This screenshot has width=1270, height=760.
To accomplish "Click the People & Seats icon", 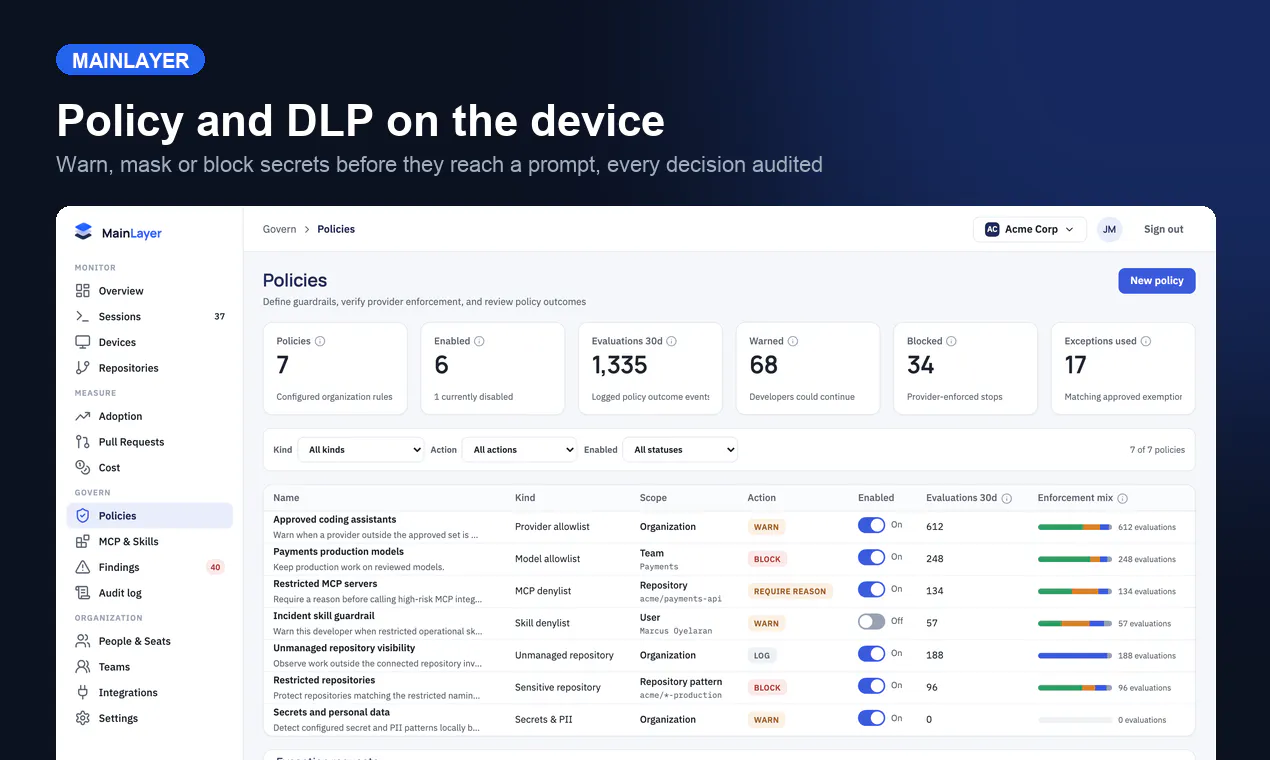I will pyautogui.click(x=83, y=641).
